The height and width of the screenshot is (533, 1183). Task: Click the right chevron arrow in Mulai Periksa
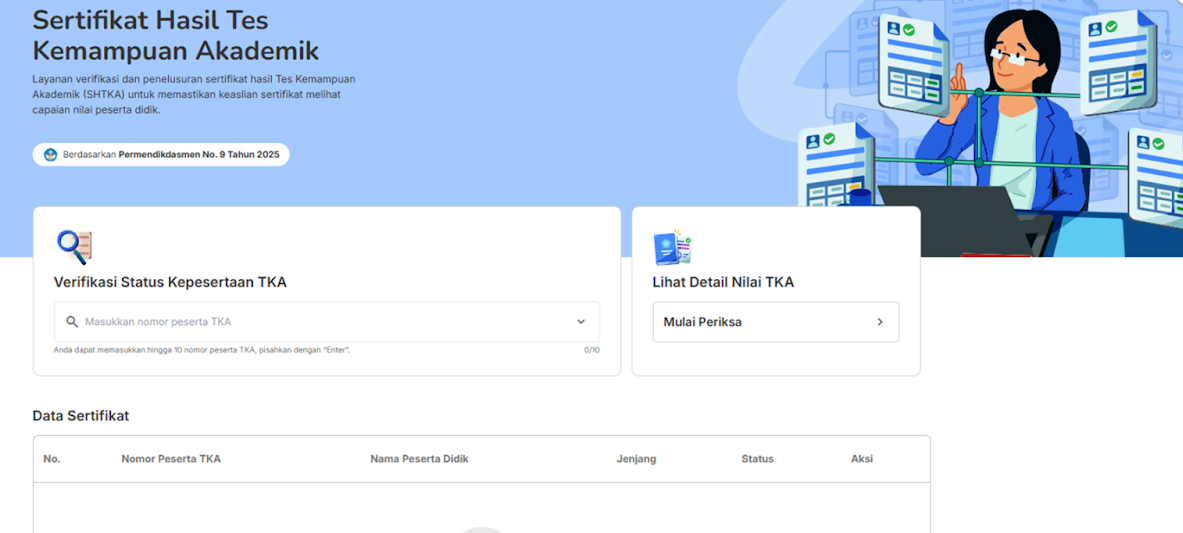pyautogui.click(x=880, y=322)
